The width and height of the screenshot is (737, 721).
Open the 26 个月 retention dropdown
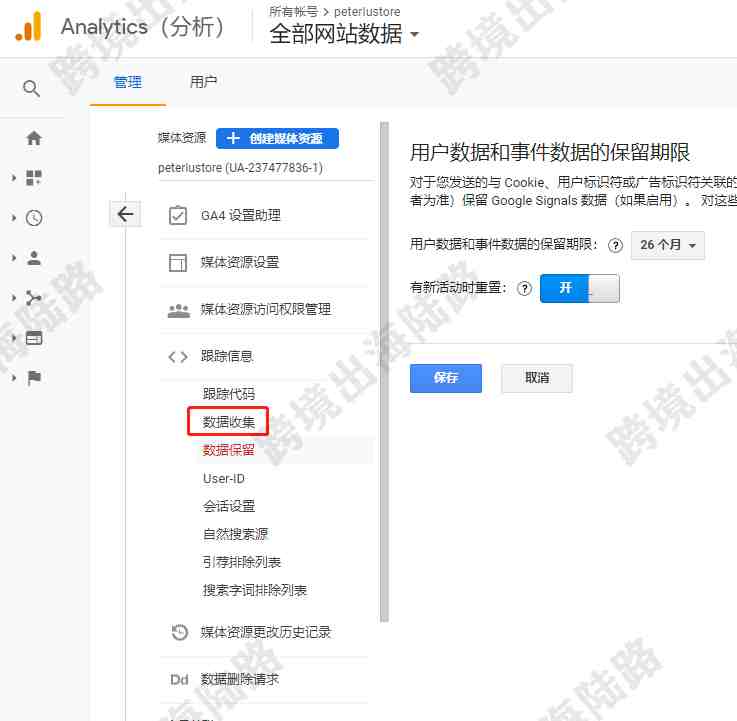667,245
